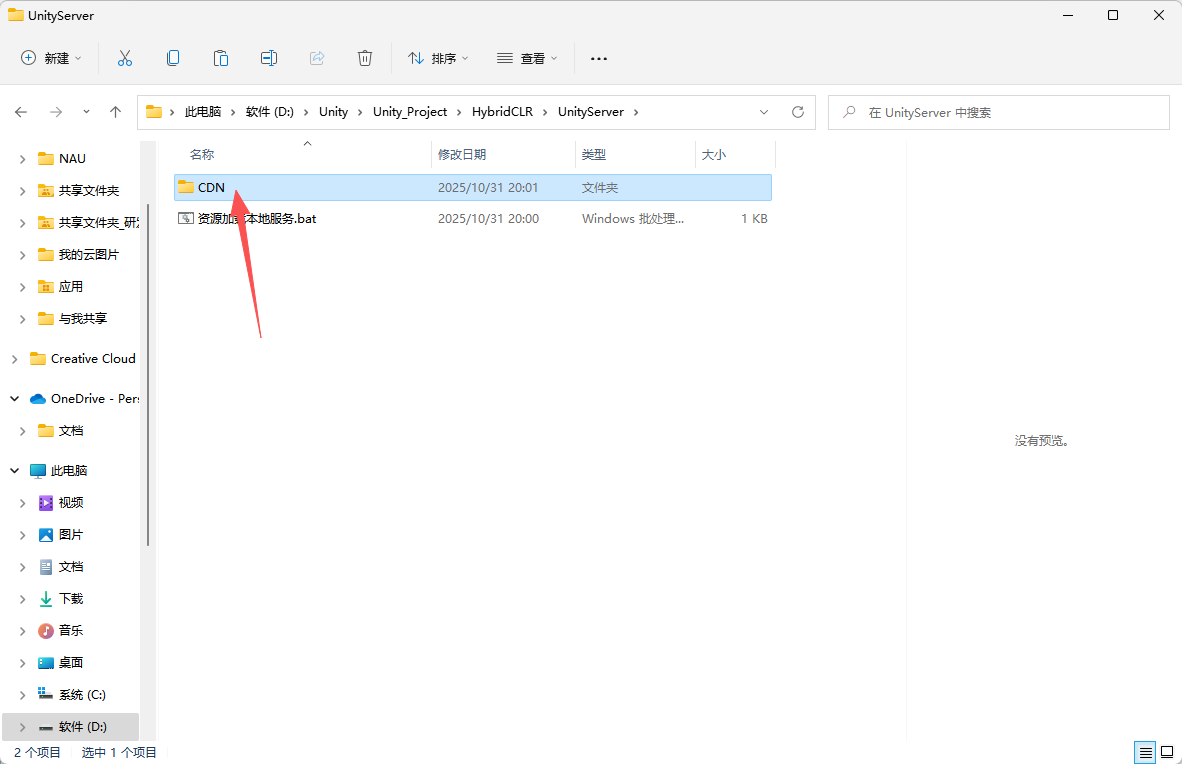Open address bar history dropdown

764,112
